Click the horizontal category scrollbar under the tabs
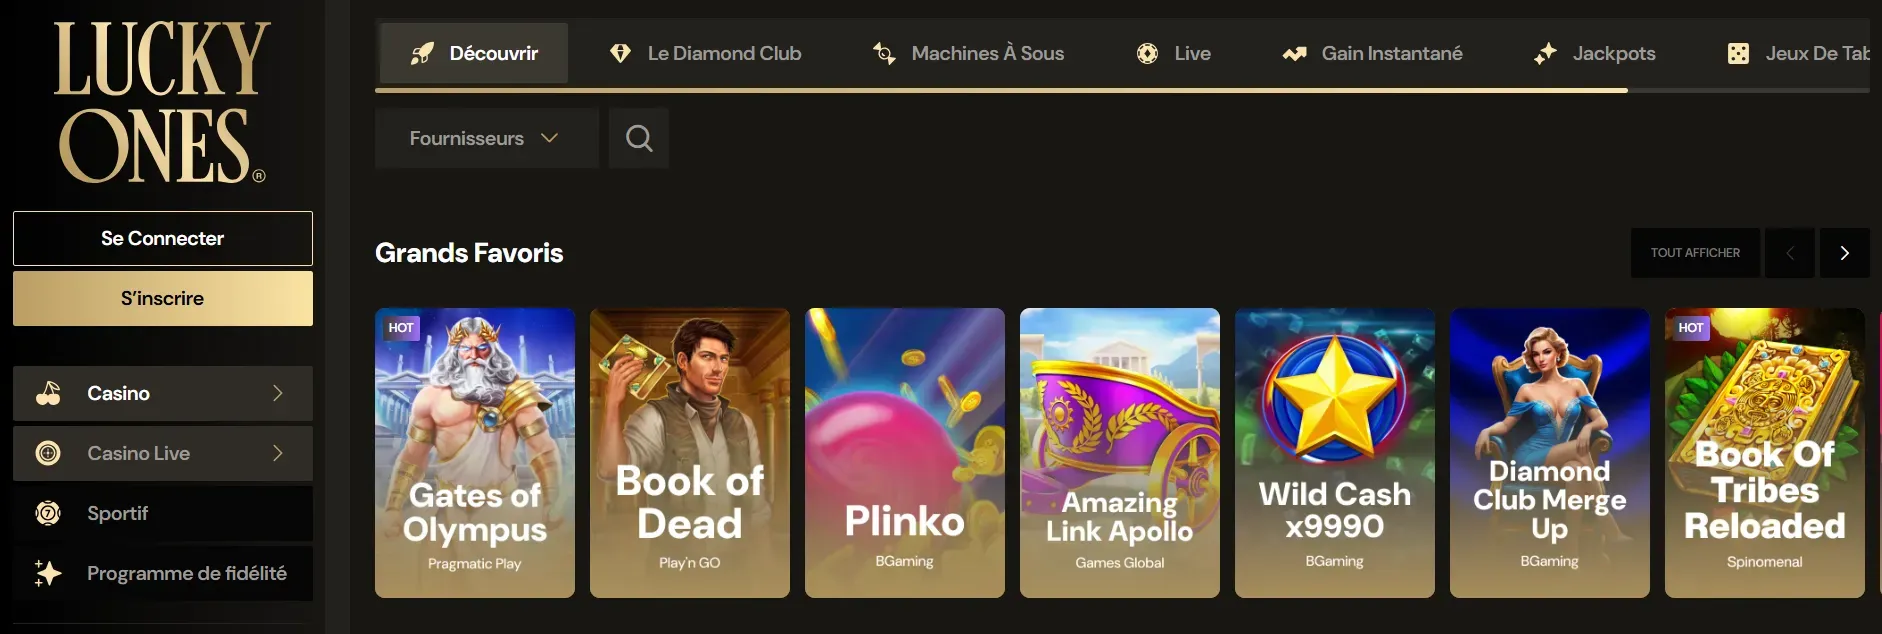The height and width of the screenshot is (634, 1882). coord(1001,90)
